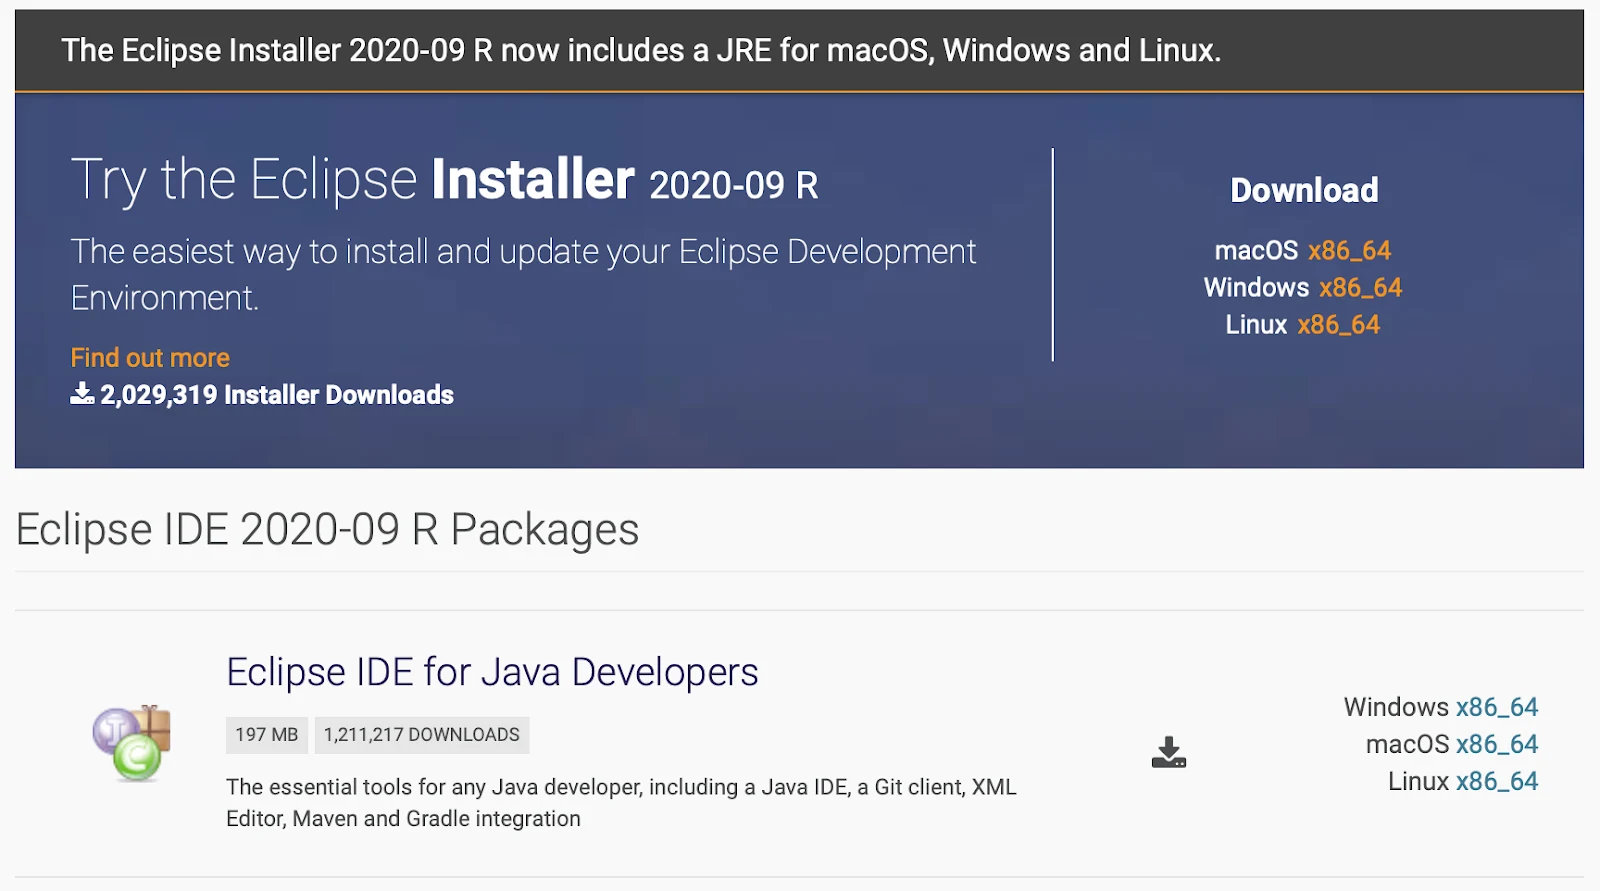Click the Eclipse IDE 2020-09 R Packages heading

(x=327, y=529)
